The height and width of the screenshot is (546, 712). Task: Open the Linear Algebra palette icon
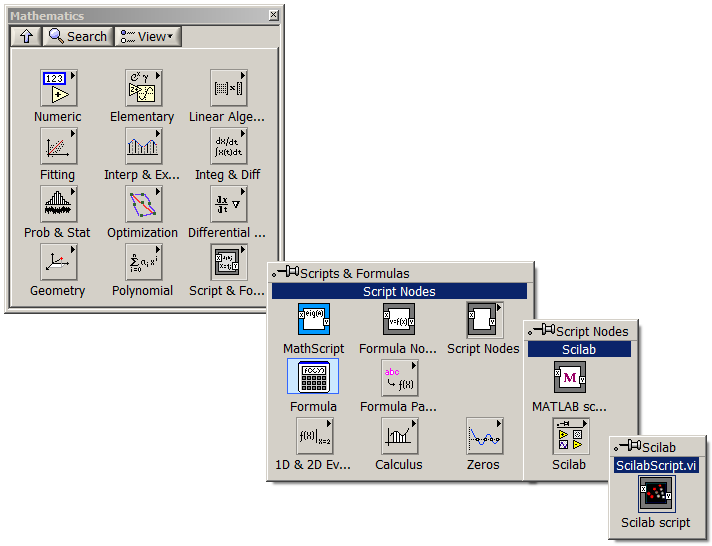click(x=228, y=88)
